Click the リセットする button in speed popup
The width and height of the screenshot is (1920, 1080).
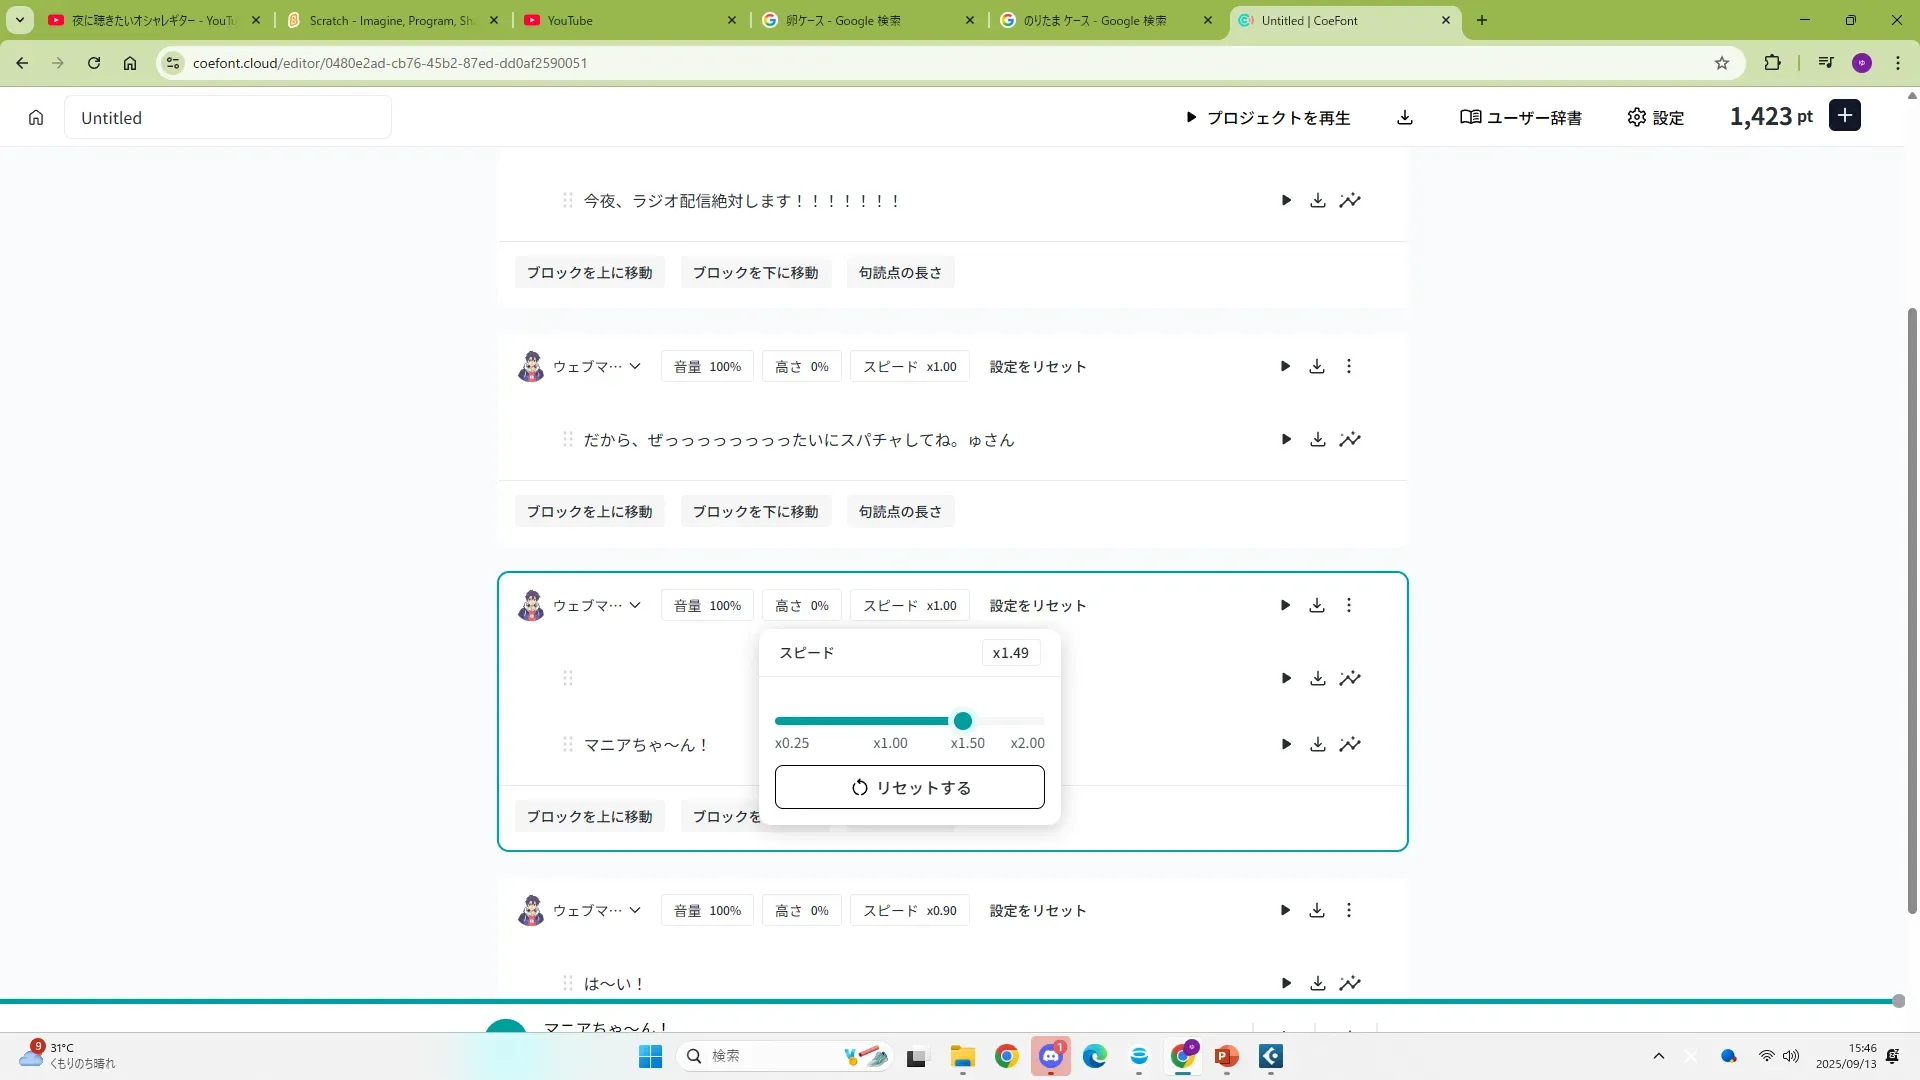pyautogui.click(x=909, y=788)
